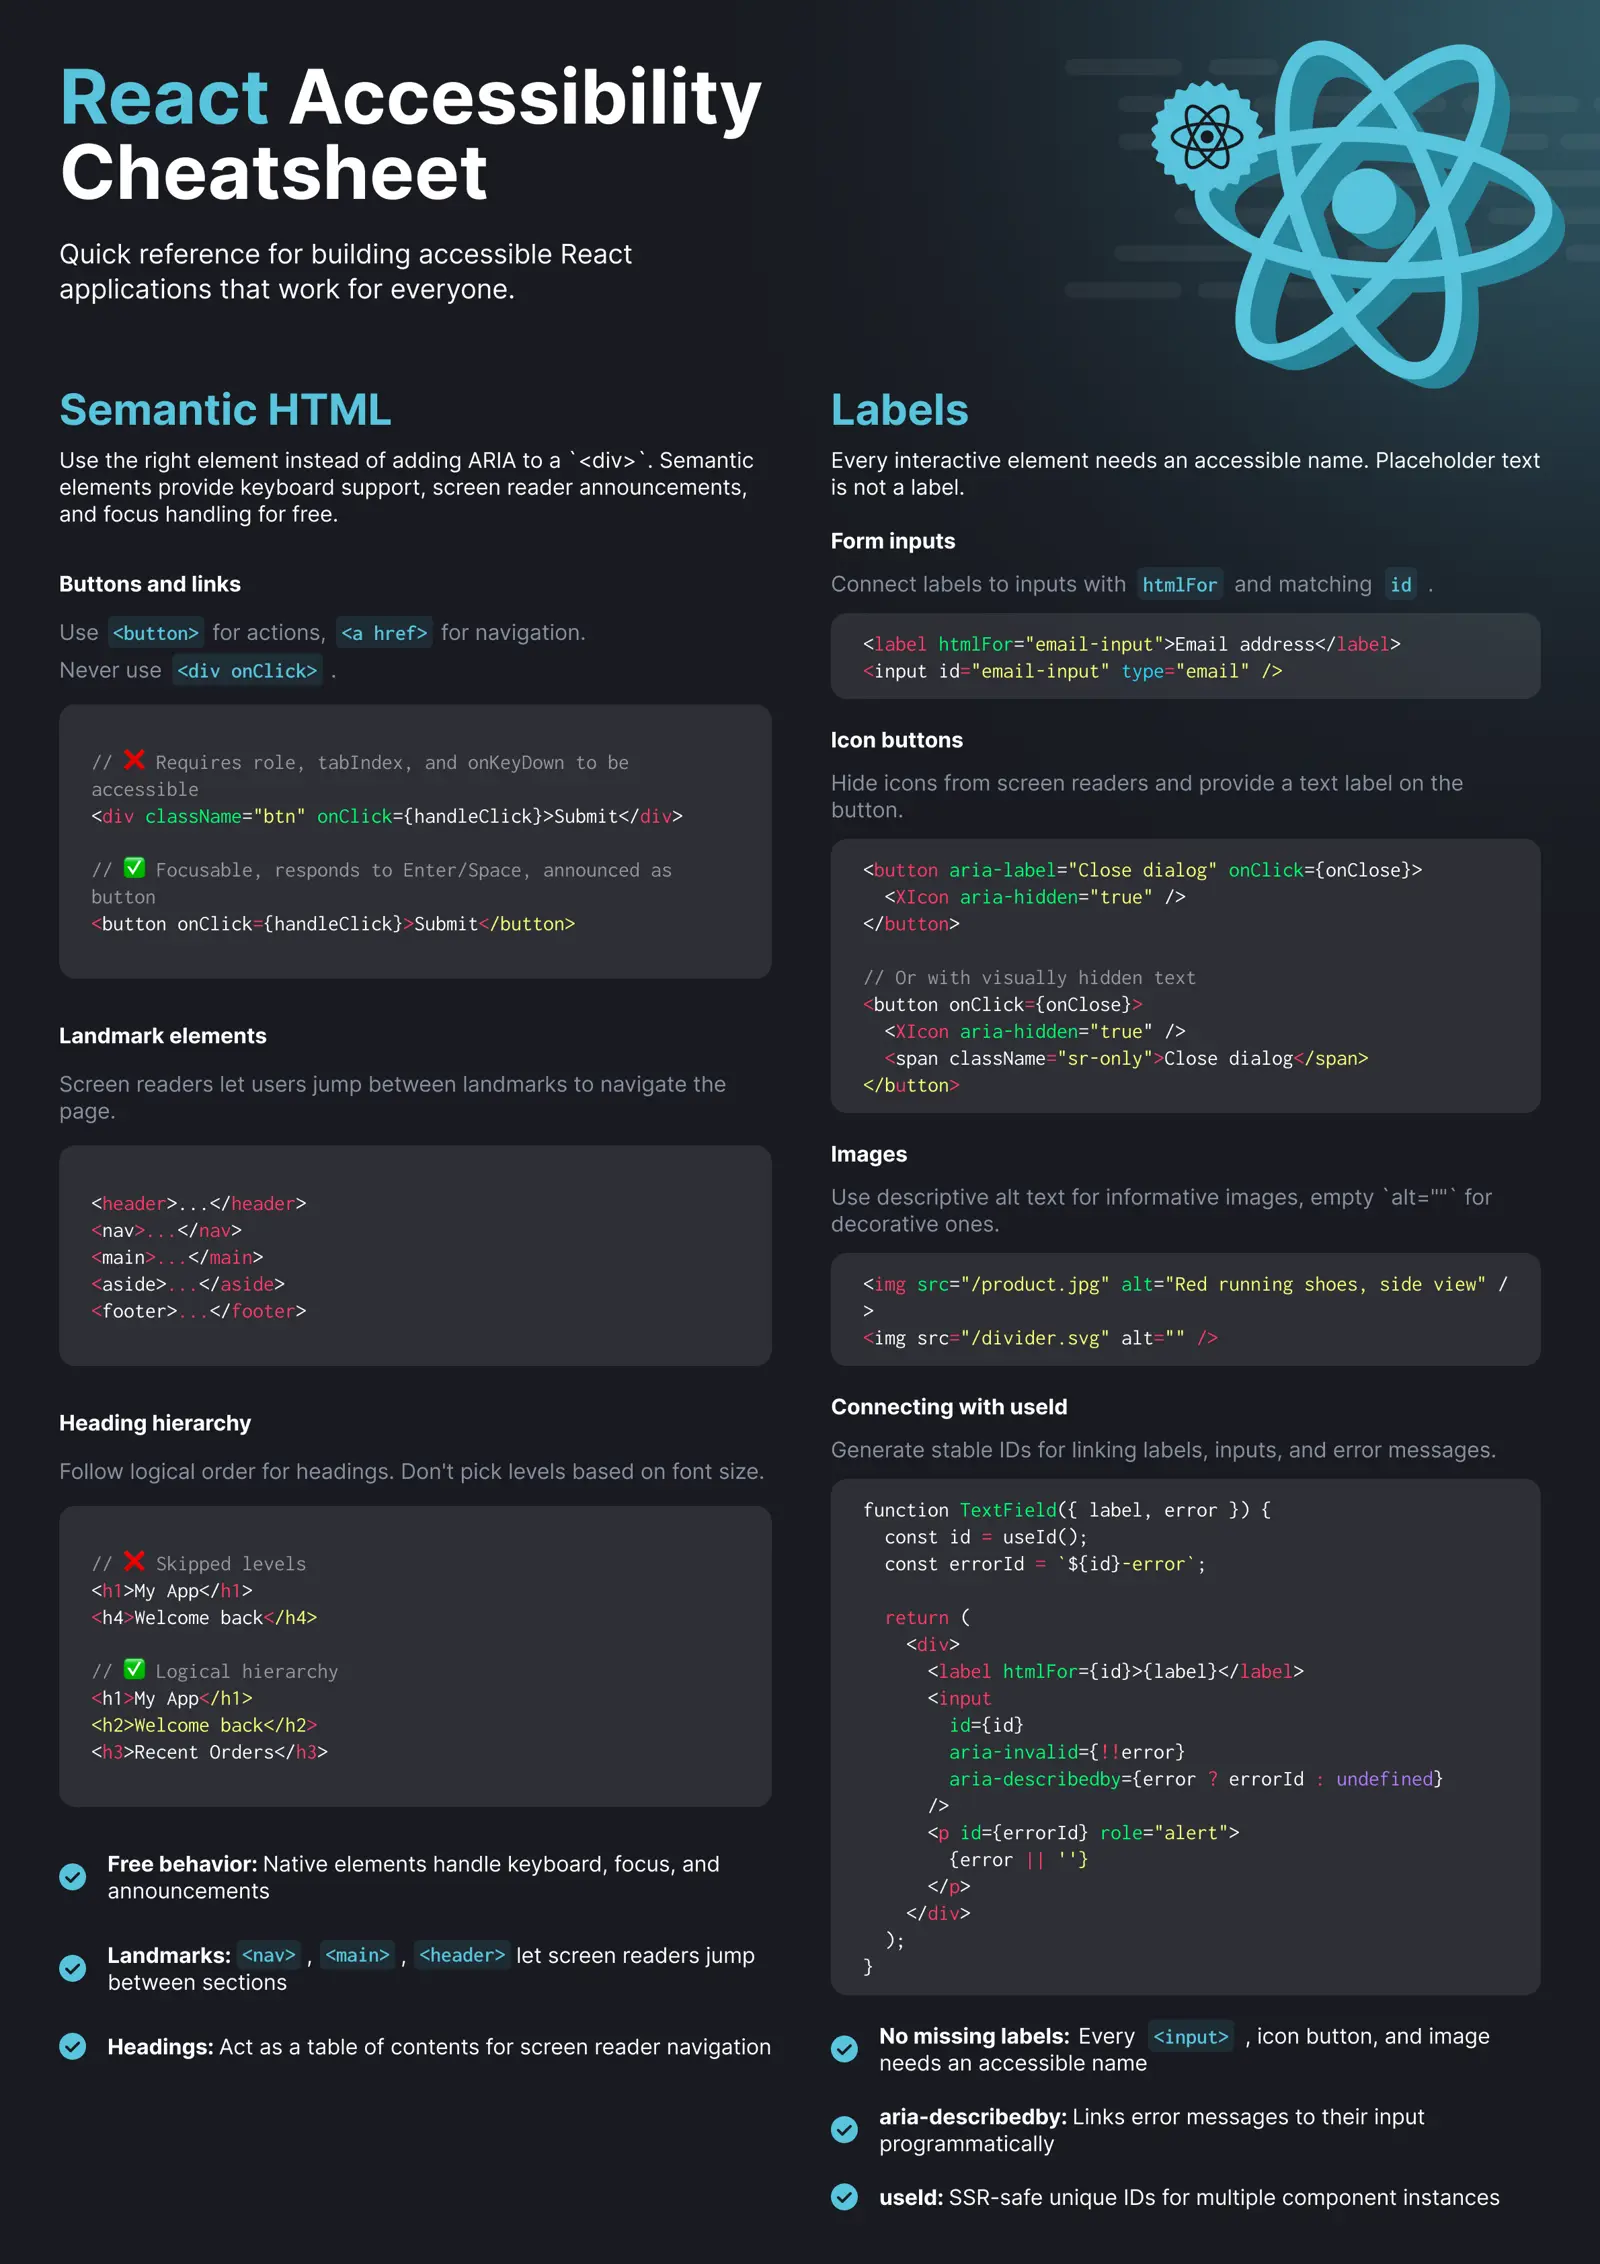Image resolution: width=1600 pixels, height=2264 pixels.
Task: Click the checkmark bullet for 'No missing labels'
Action: (x=845, y=2049)
